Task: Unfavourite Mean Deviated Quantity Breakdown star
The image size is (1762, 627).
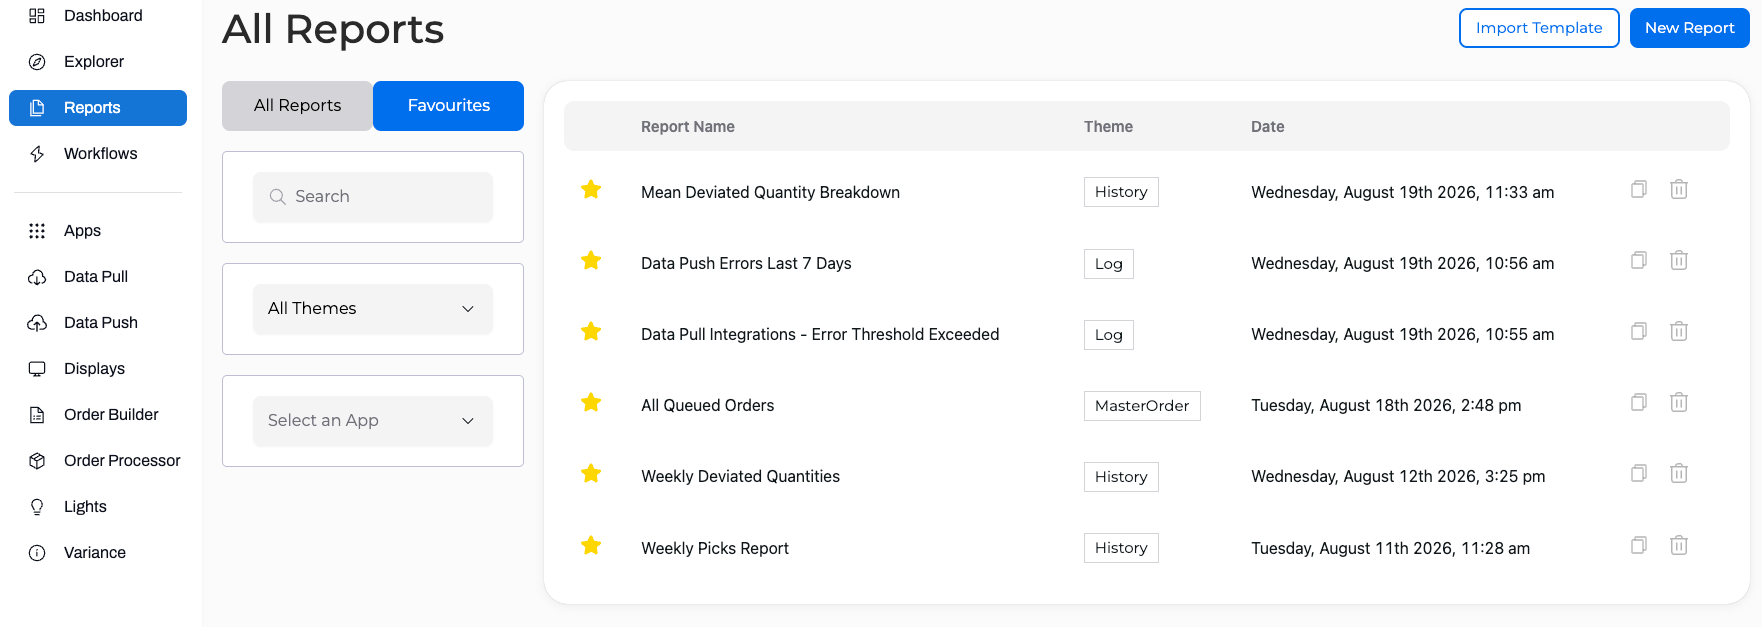Action: (x=591, y=189)
